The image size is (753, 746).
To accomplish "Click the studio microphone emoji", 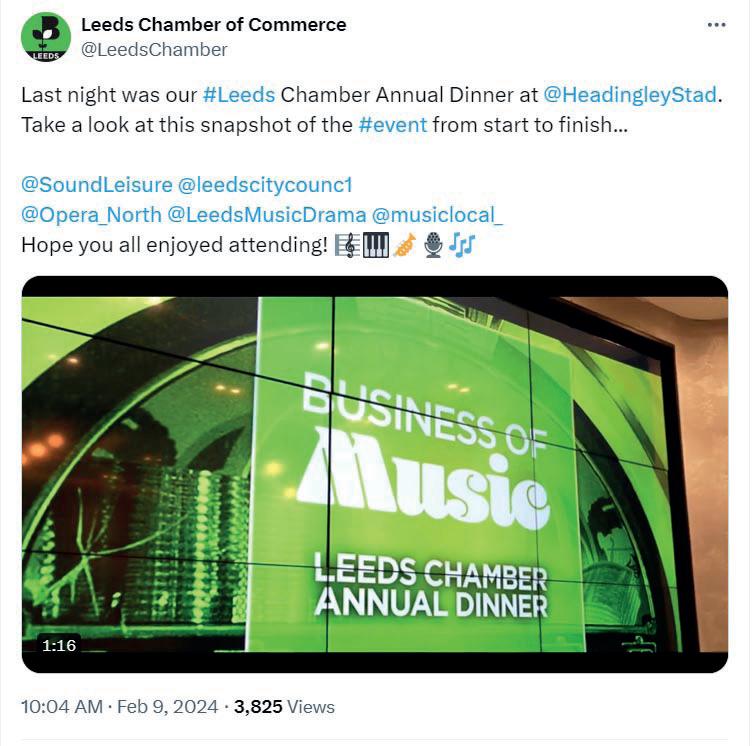I will (x=433, y=244).
